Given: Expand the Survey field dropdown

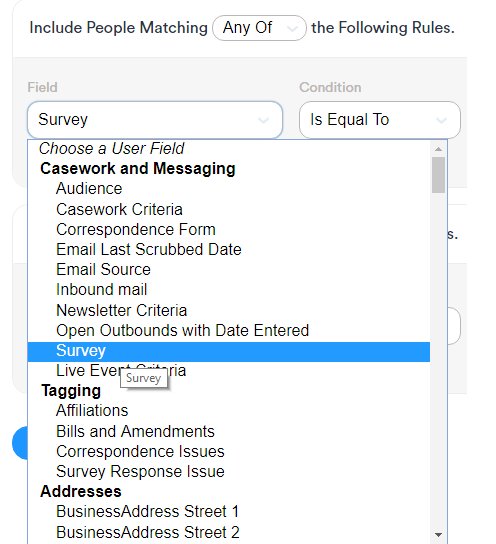Looking at the screenshot, I should pos(155,120).
